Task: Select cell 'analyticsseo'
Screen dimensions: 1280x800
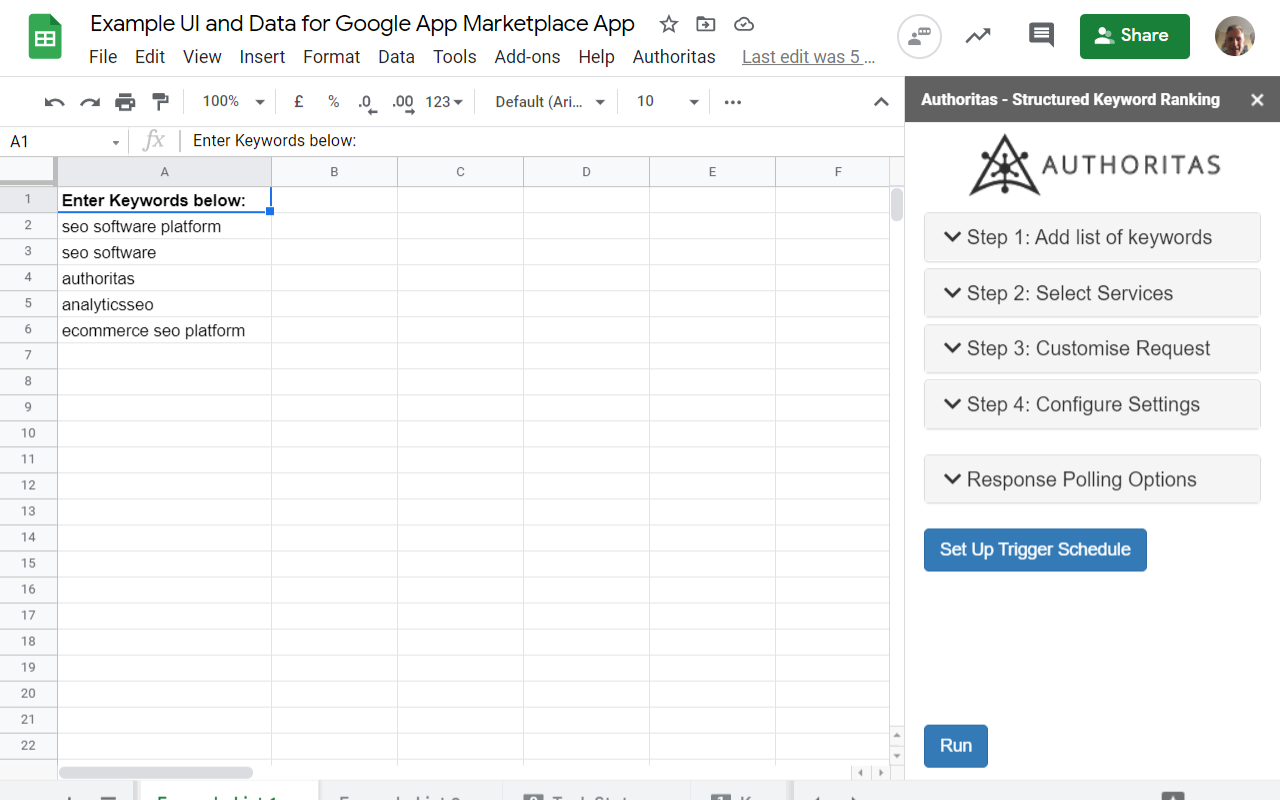Action: (165, 304)
